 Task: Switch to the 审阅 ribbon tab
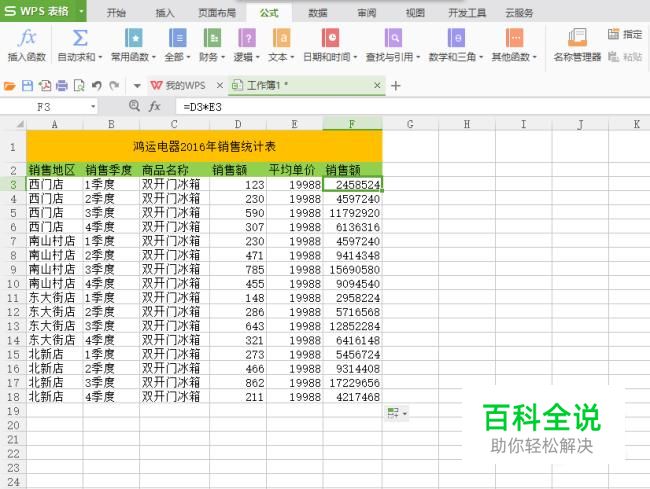(x=367, y=13)
